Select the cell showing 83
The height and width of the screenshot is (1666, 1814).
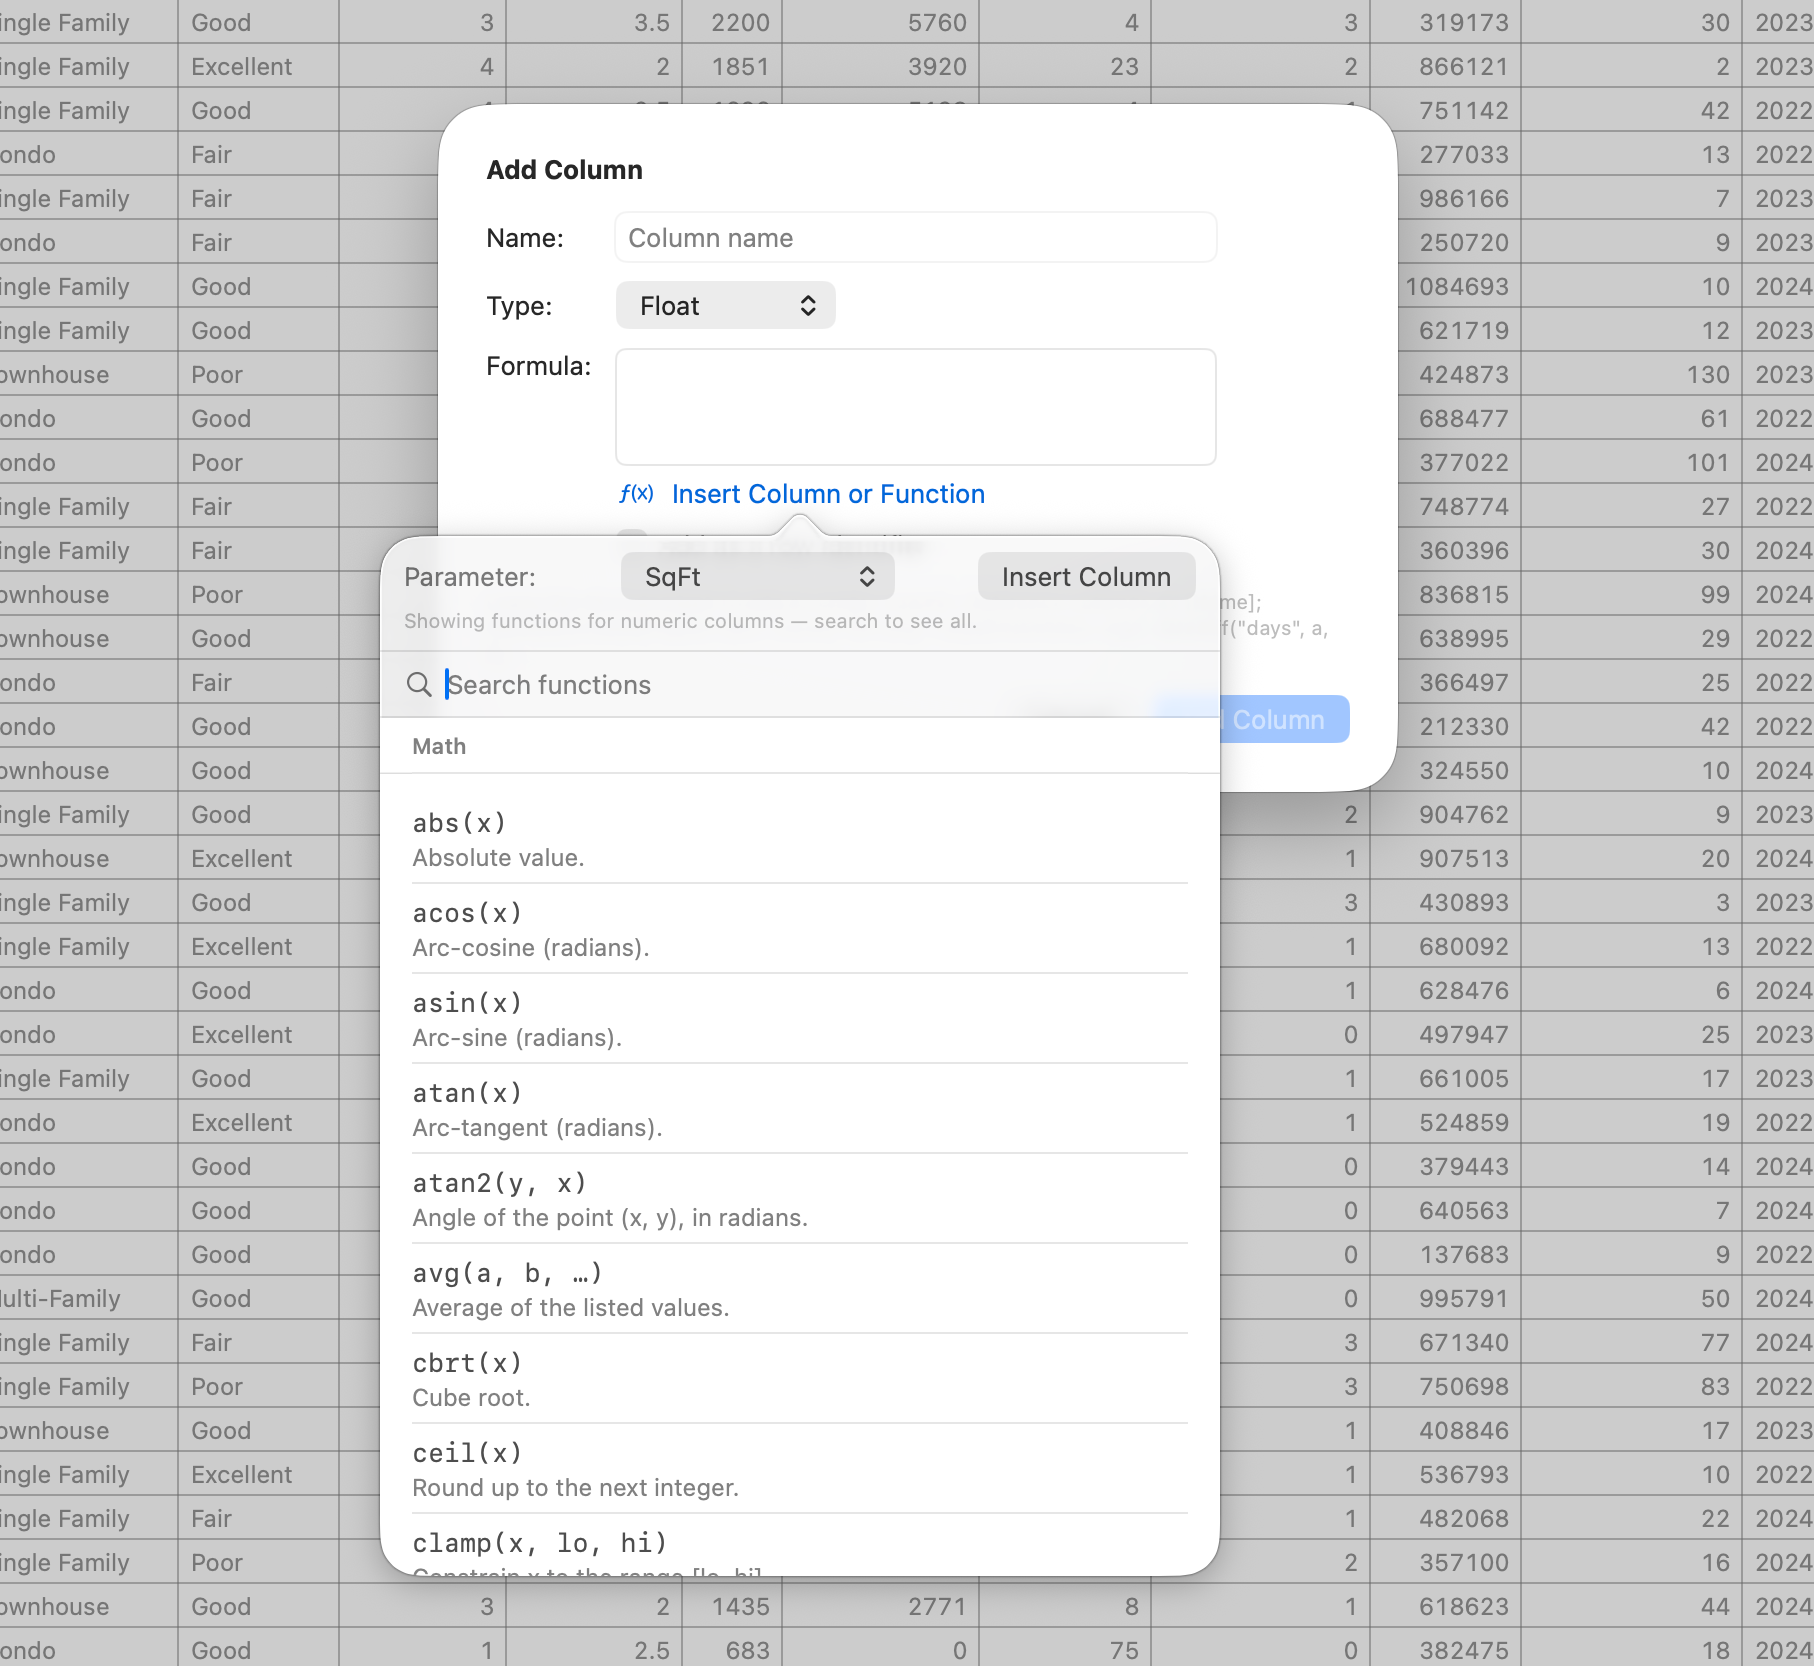[x=1631, y=1386]
